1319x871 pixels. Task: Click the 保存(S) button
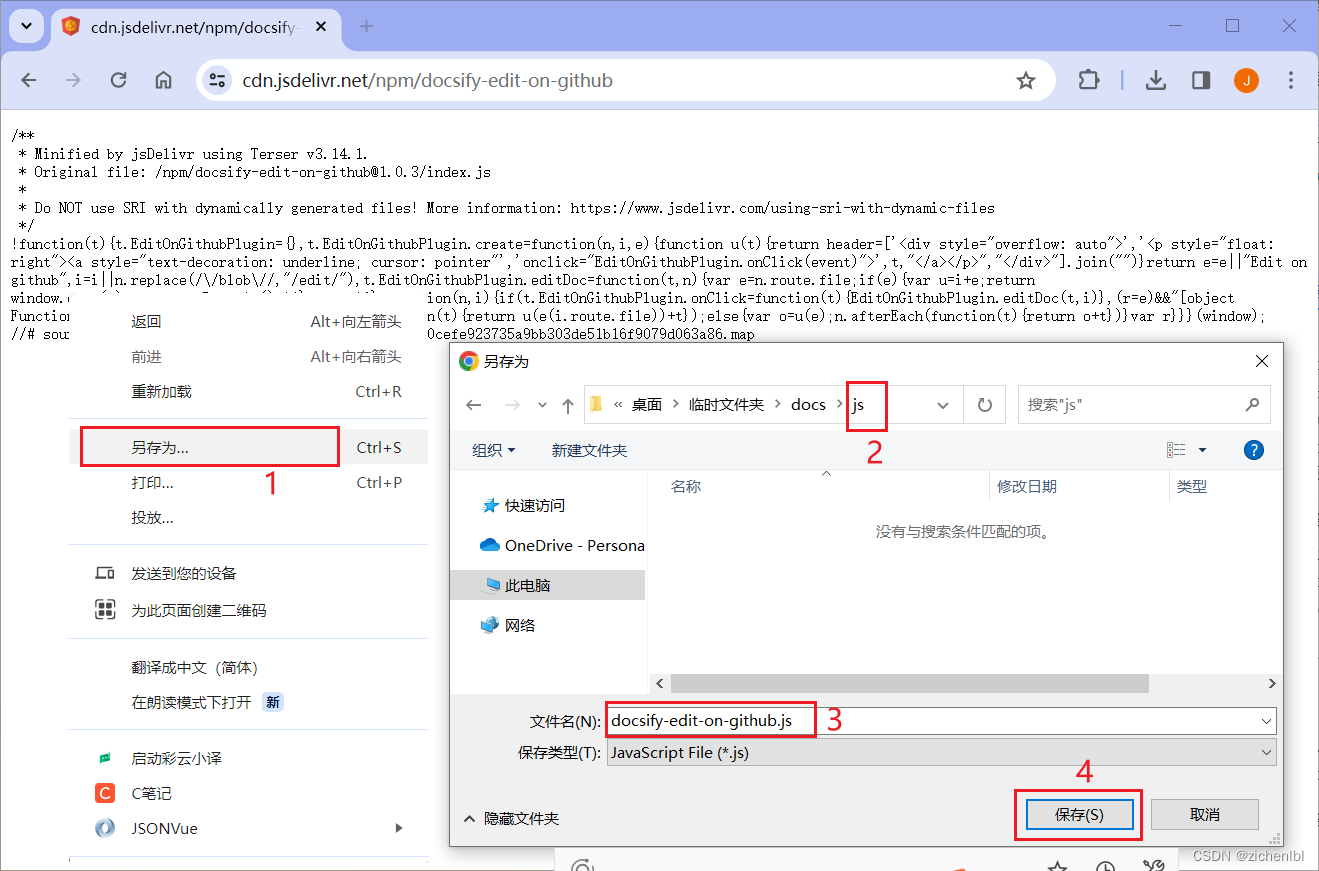click(x=1079, y=815)
